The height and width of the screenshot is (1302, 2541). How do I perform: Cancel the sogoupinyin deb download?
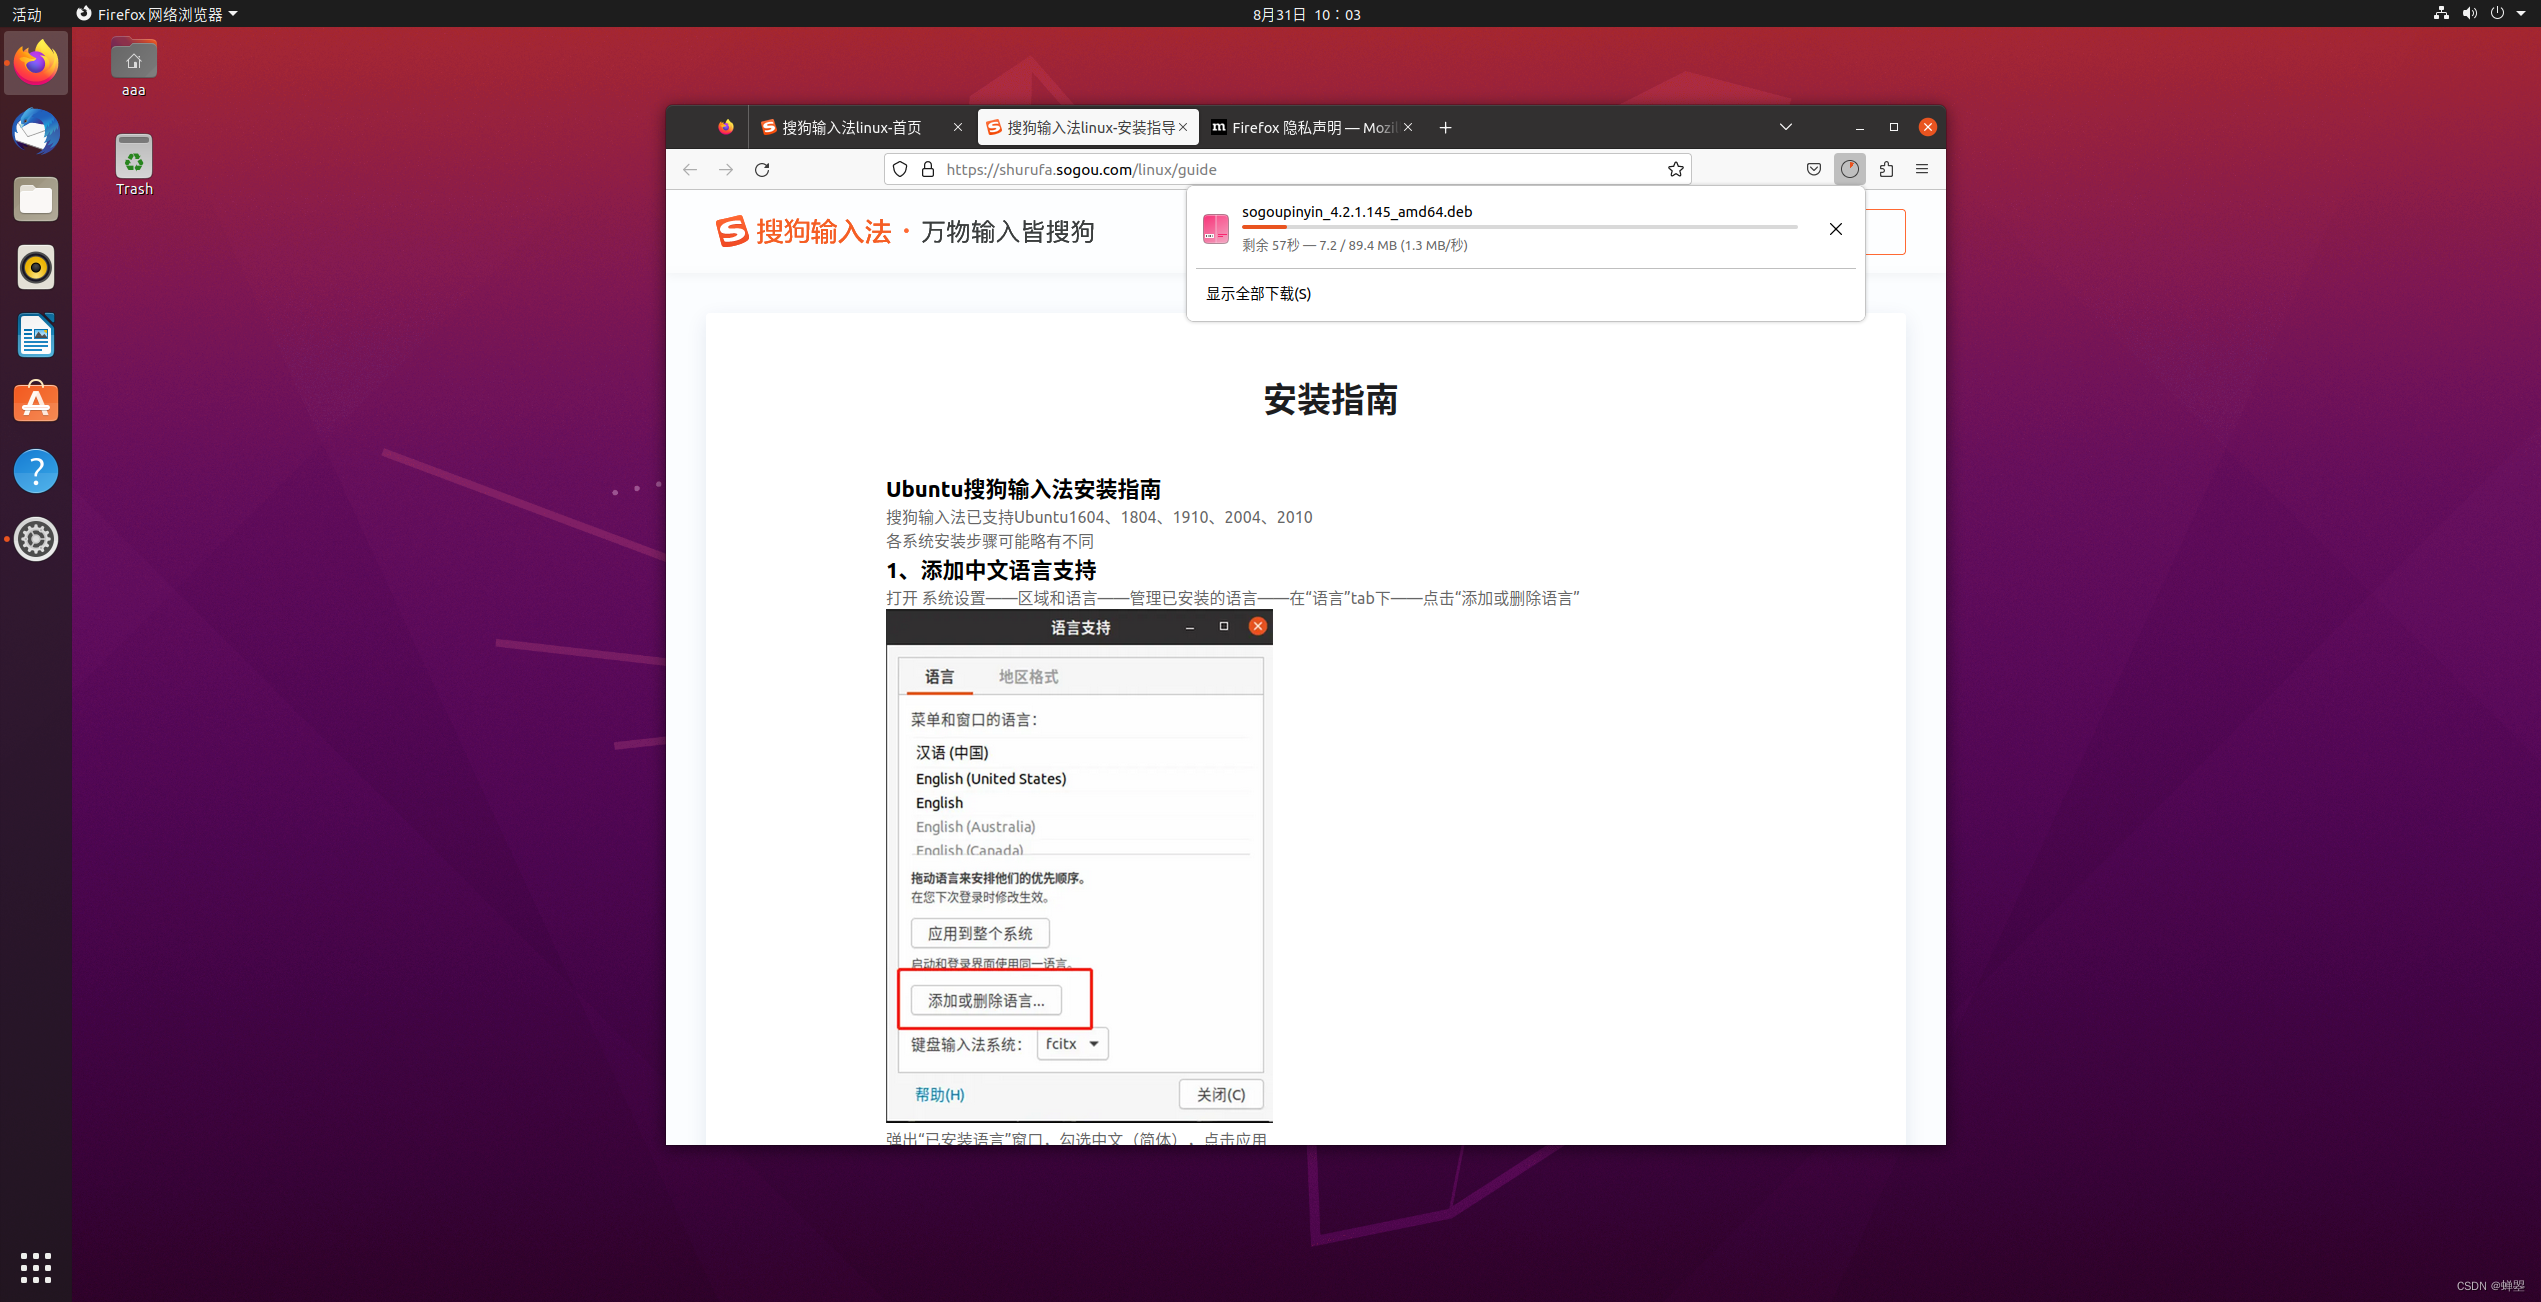tap(1835, 229)
